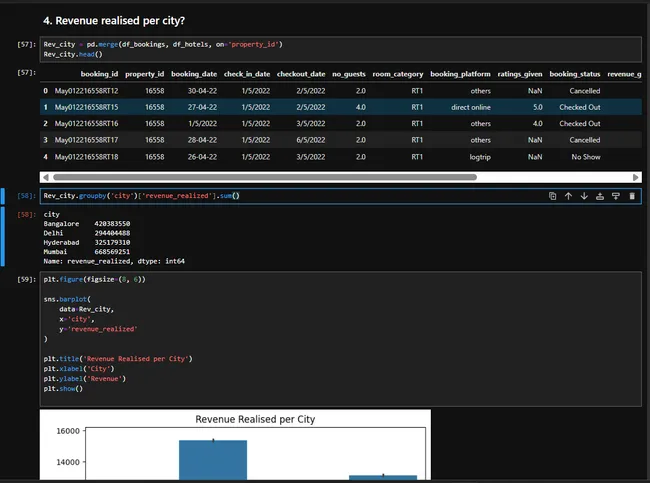This screenshot has width=650, height=483.
Task: Click the cell 59 execution prompt
Action: pyautogui.click(x=27, y=279)
